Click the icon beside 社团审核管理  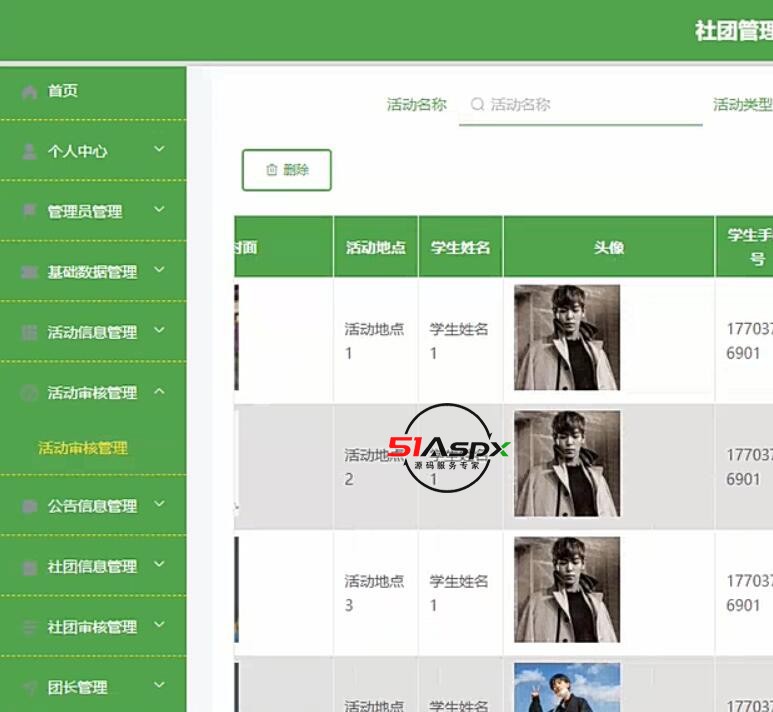point(30,627)
